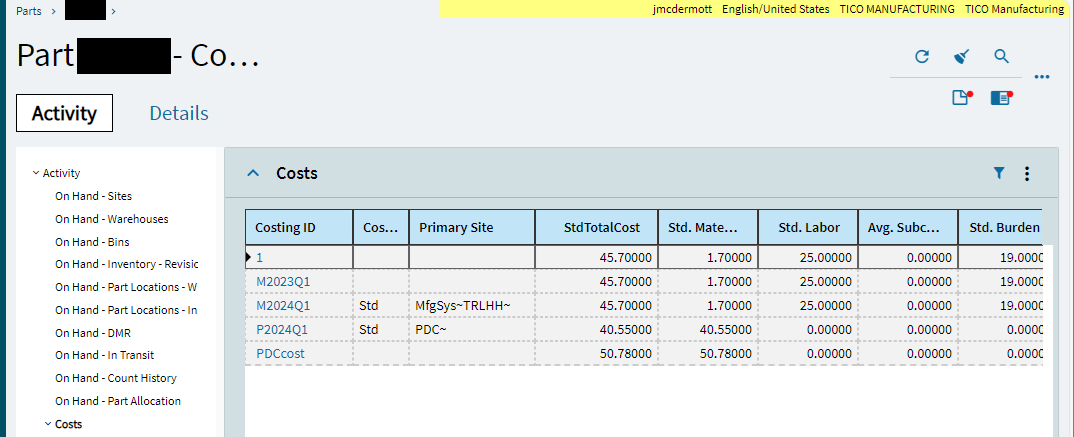Image resolution: width=1074 pixels, height=437 pixels.
Task: Open costing ID M2023Q1 link
Action: click(283, 282)
